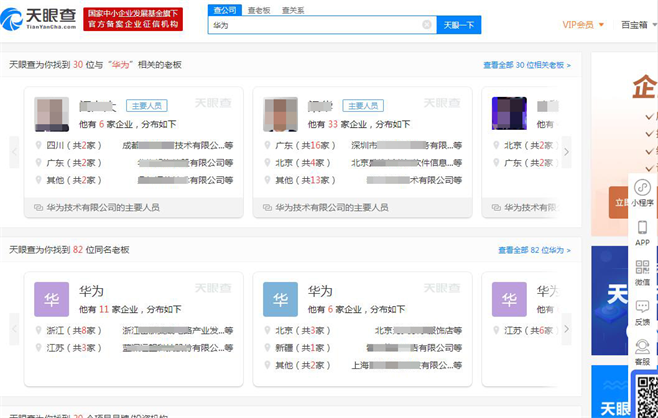Viewport: 658px width, 418px height.
Task: Open 查看全部 30 位相关老板 link
Action: tap(526, 65)
